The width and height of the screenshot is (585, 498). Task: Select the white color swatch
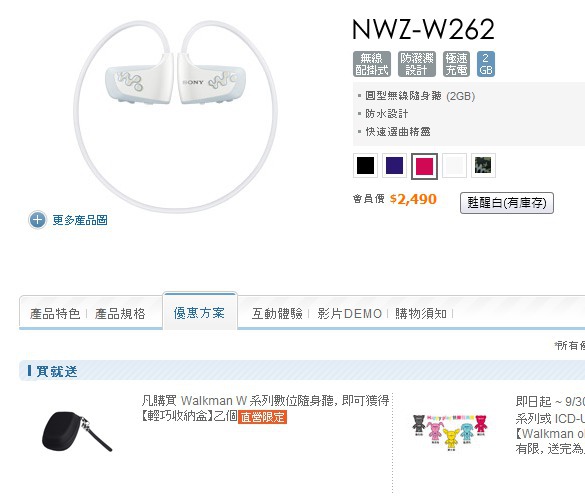[454, 165]
